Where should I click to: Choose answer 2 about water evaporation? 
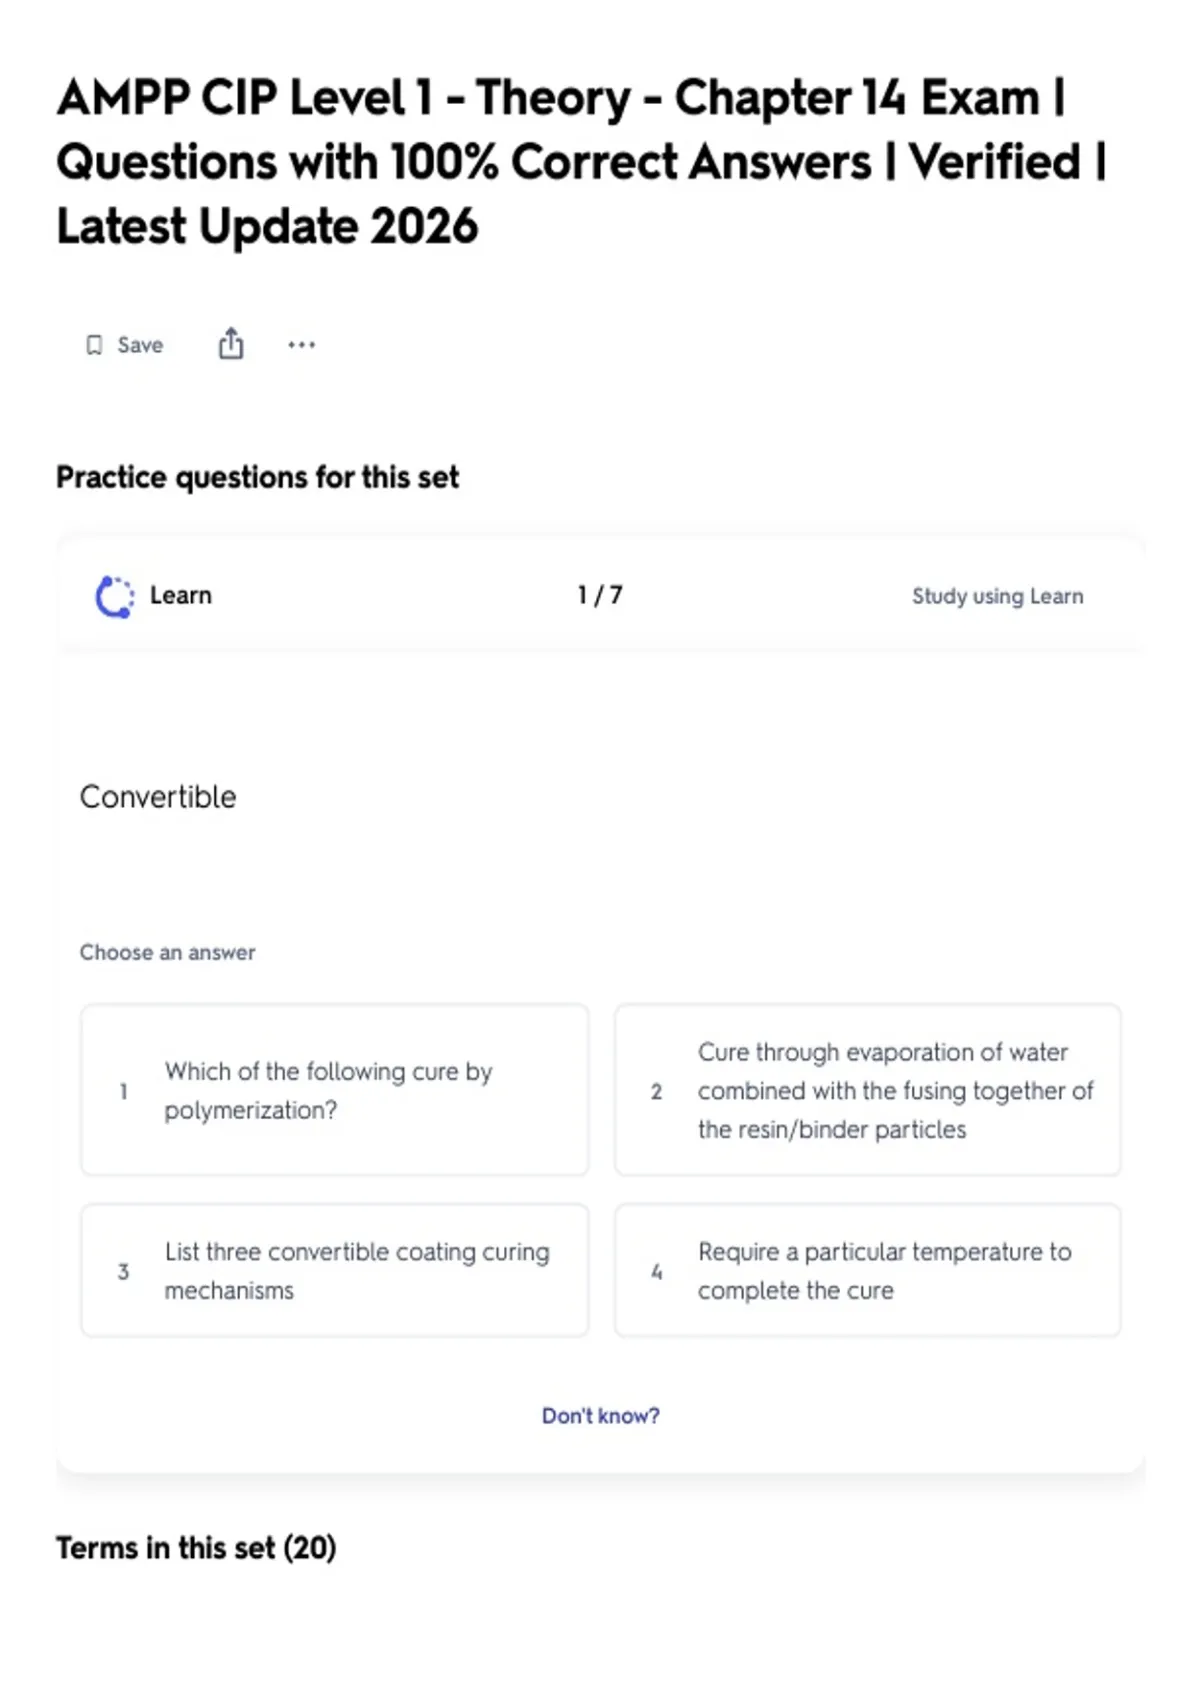(867, 1090)
